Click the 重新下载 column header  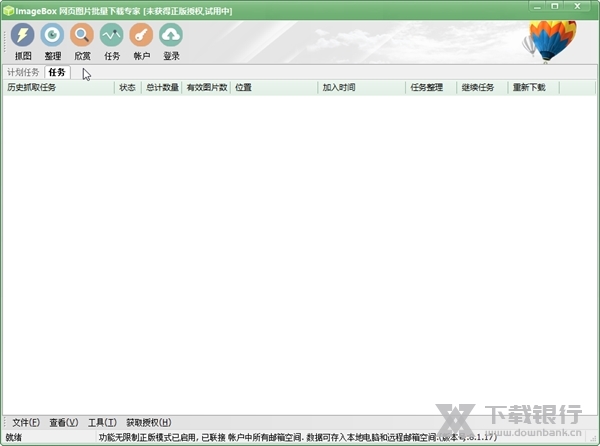point(534,88)
